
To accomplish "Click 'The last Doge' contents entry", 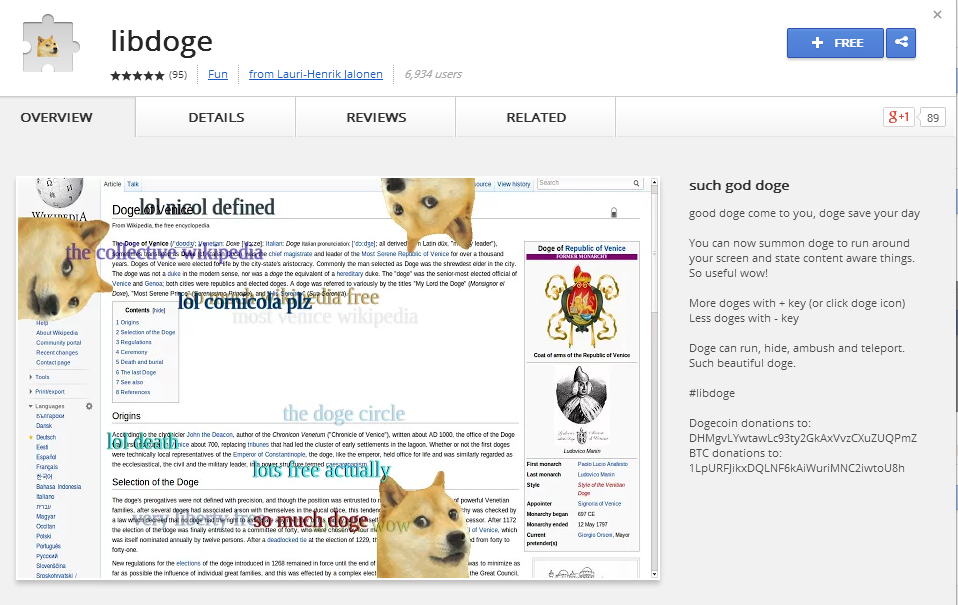I will tap(136, 372).
